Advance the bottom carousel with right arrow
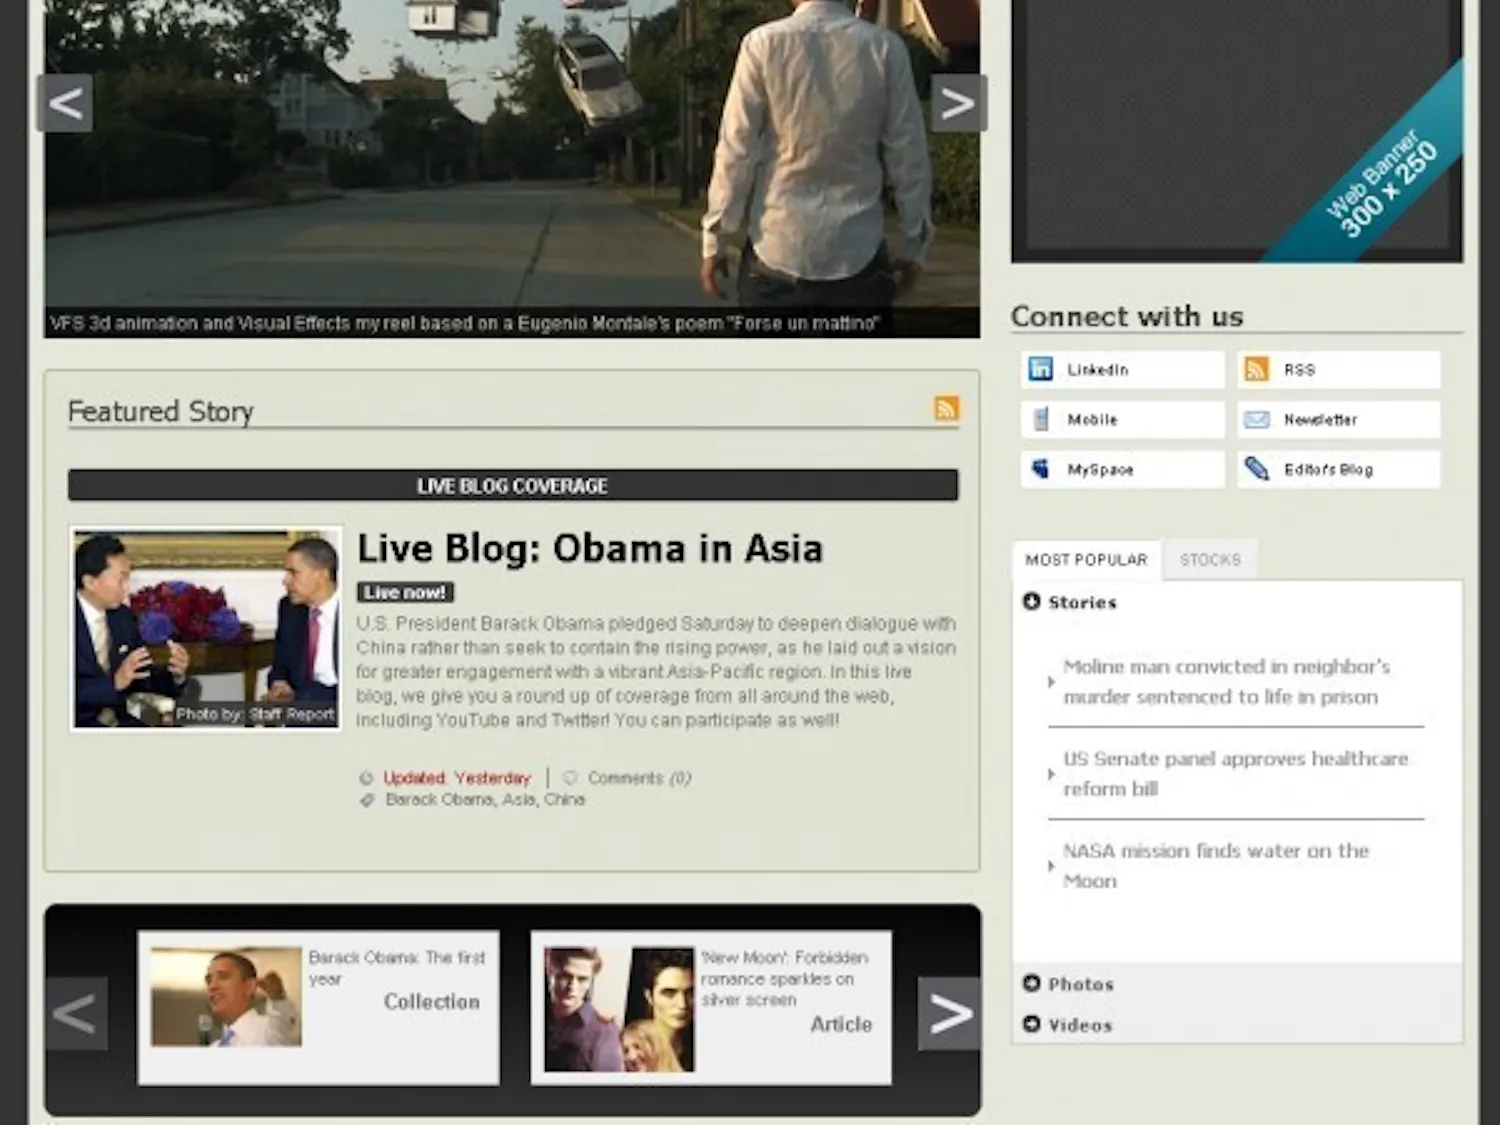This screenshot has width=1500, height=1125. coord(949,1013)
